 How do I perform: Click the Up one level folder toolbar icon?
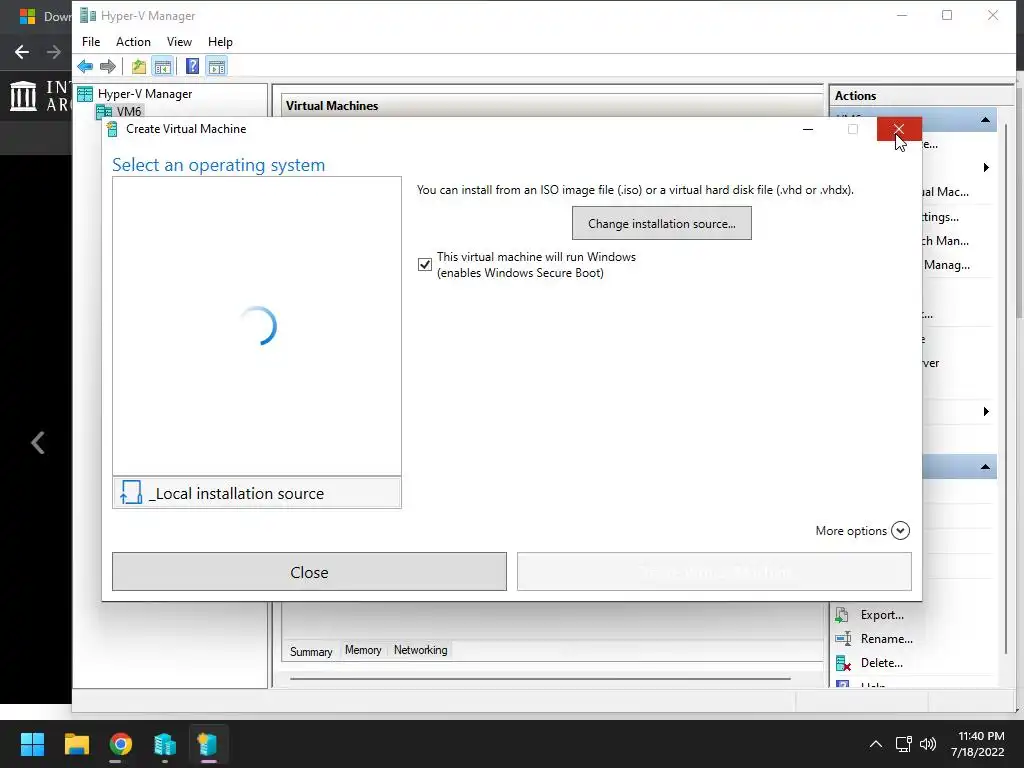point(138,66)
